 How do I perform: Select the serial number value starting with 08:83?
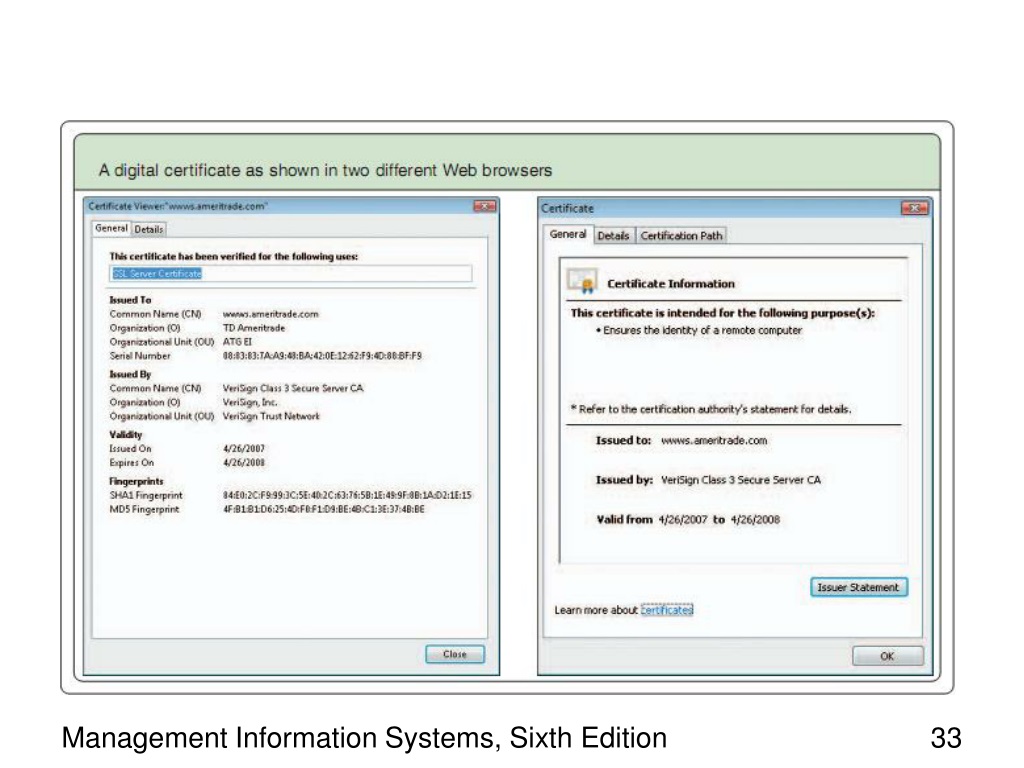pos(322,356)
